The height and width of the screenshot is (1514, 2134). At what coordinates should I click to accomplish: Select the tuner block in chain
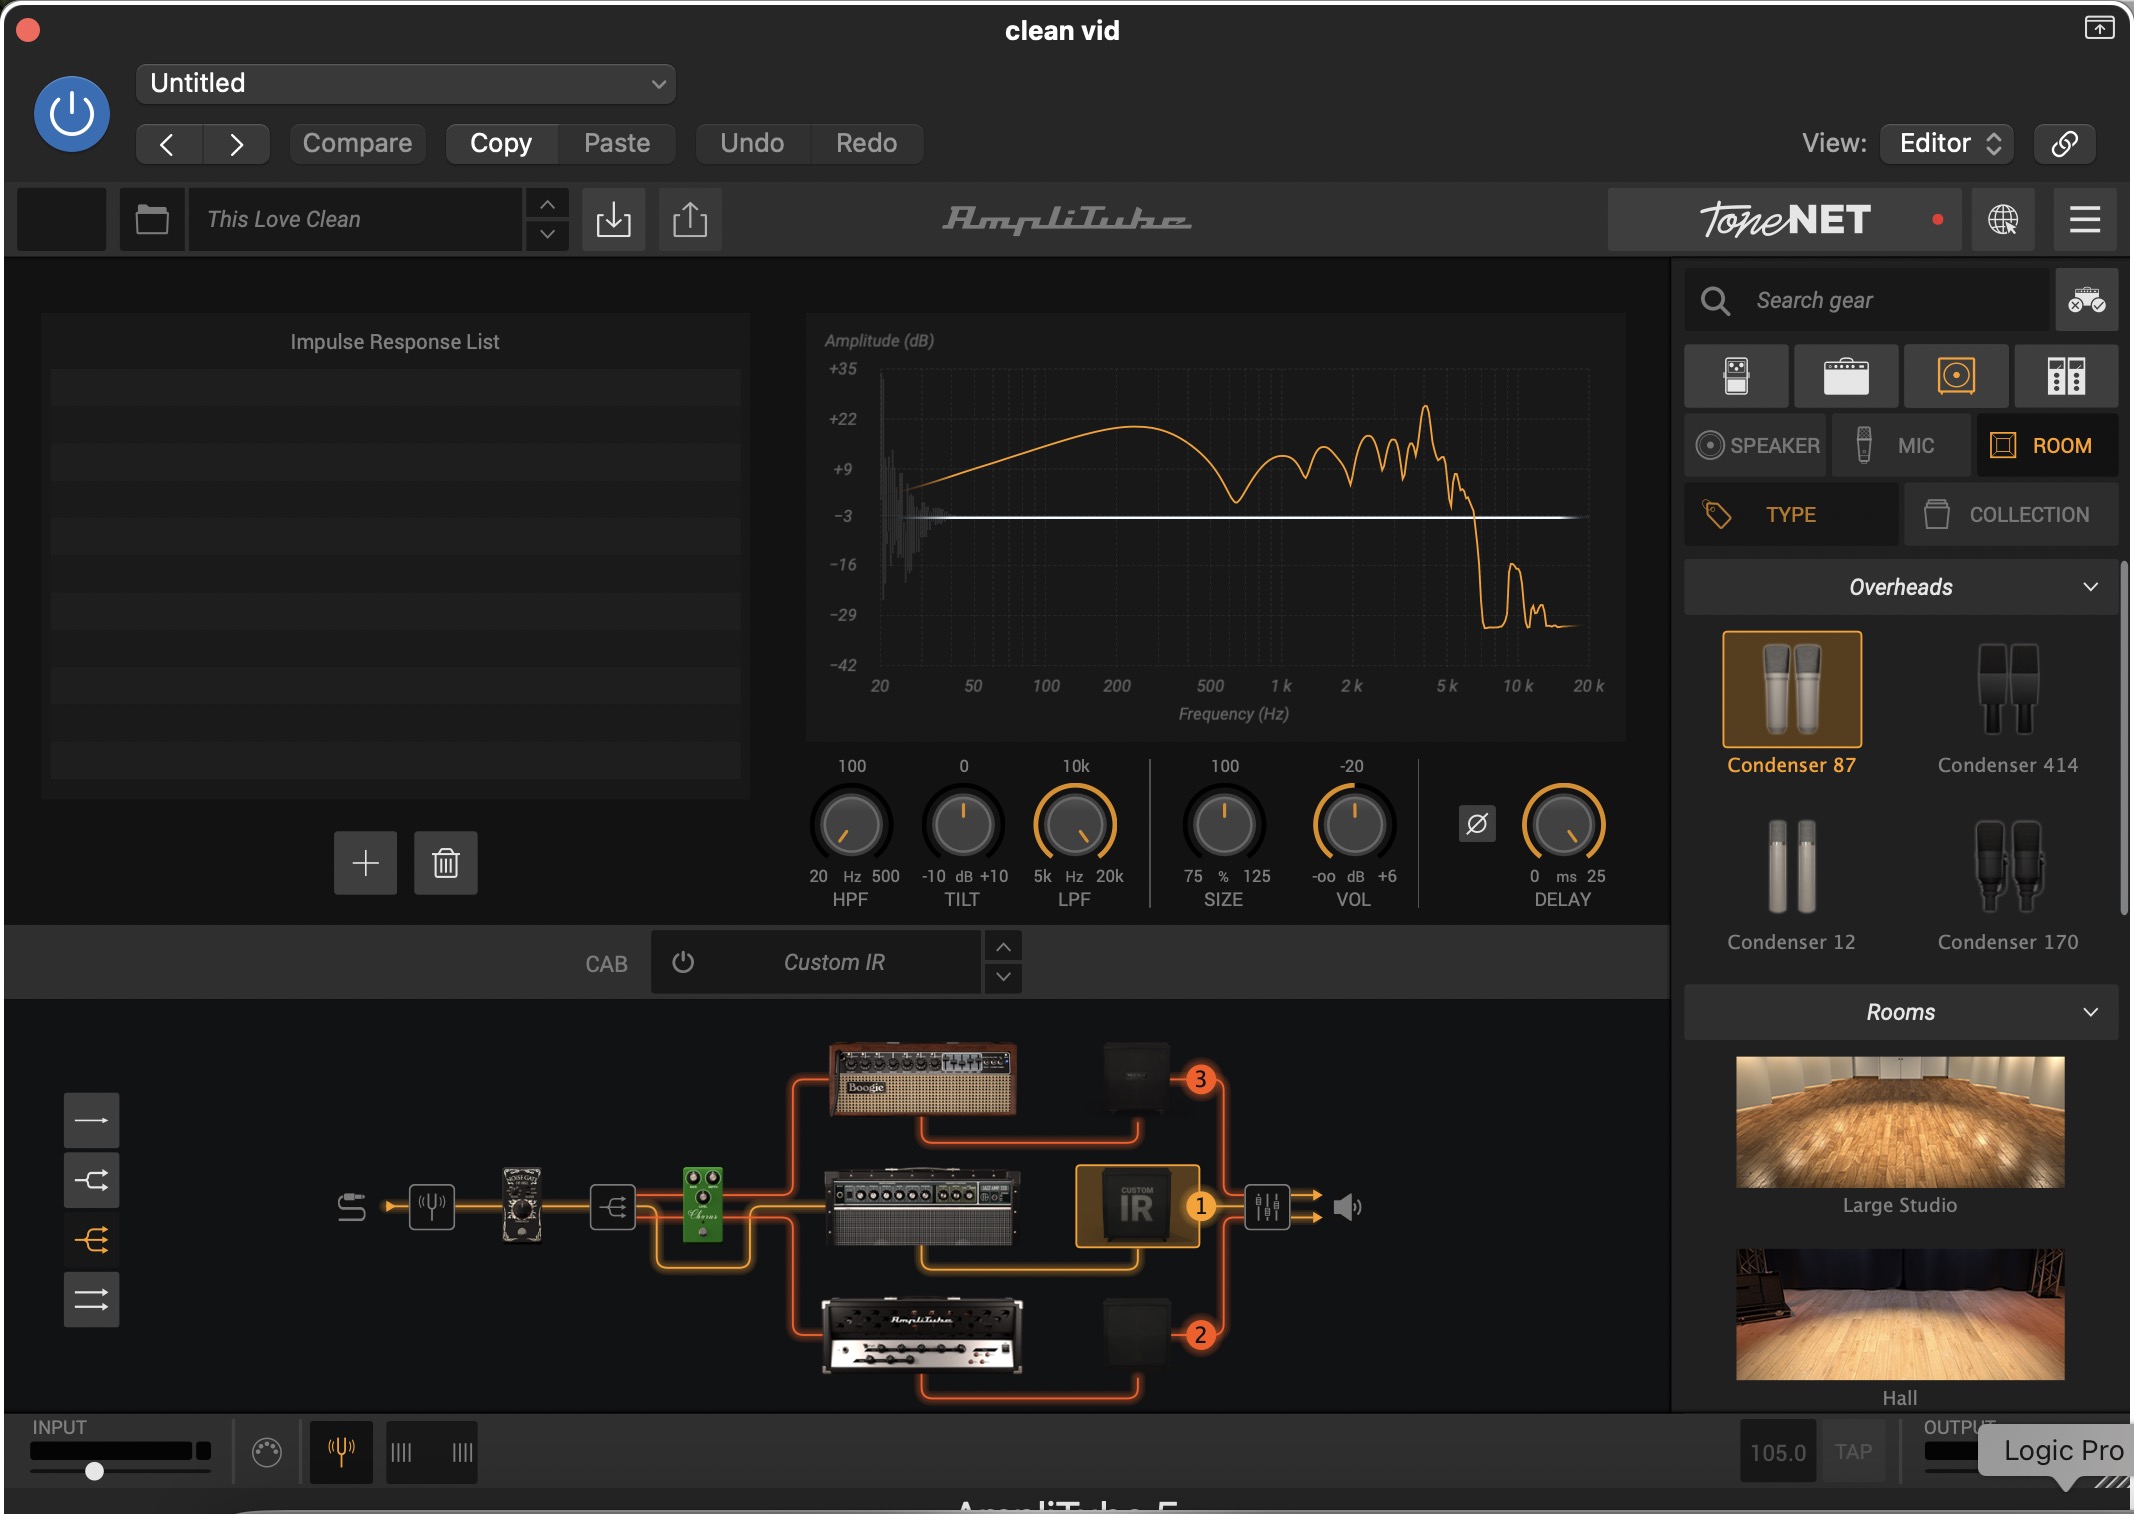click(x=432, y=1207)
